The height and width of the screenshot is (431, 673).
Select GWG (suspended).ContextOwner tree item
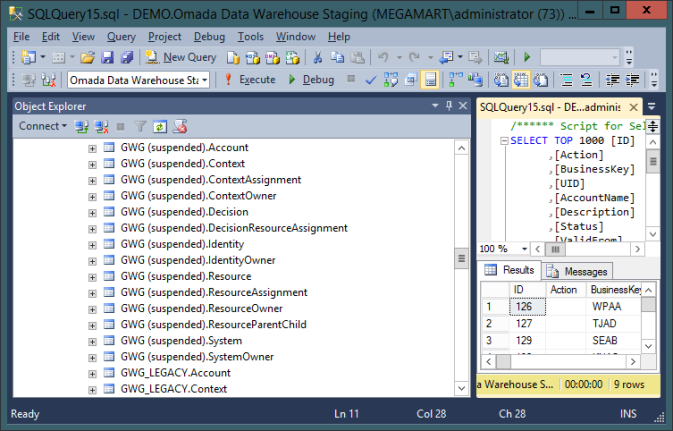click(198, 196)
